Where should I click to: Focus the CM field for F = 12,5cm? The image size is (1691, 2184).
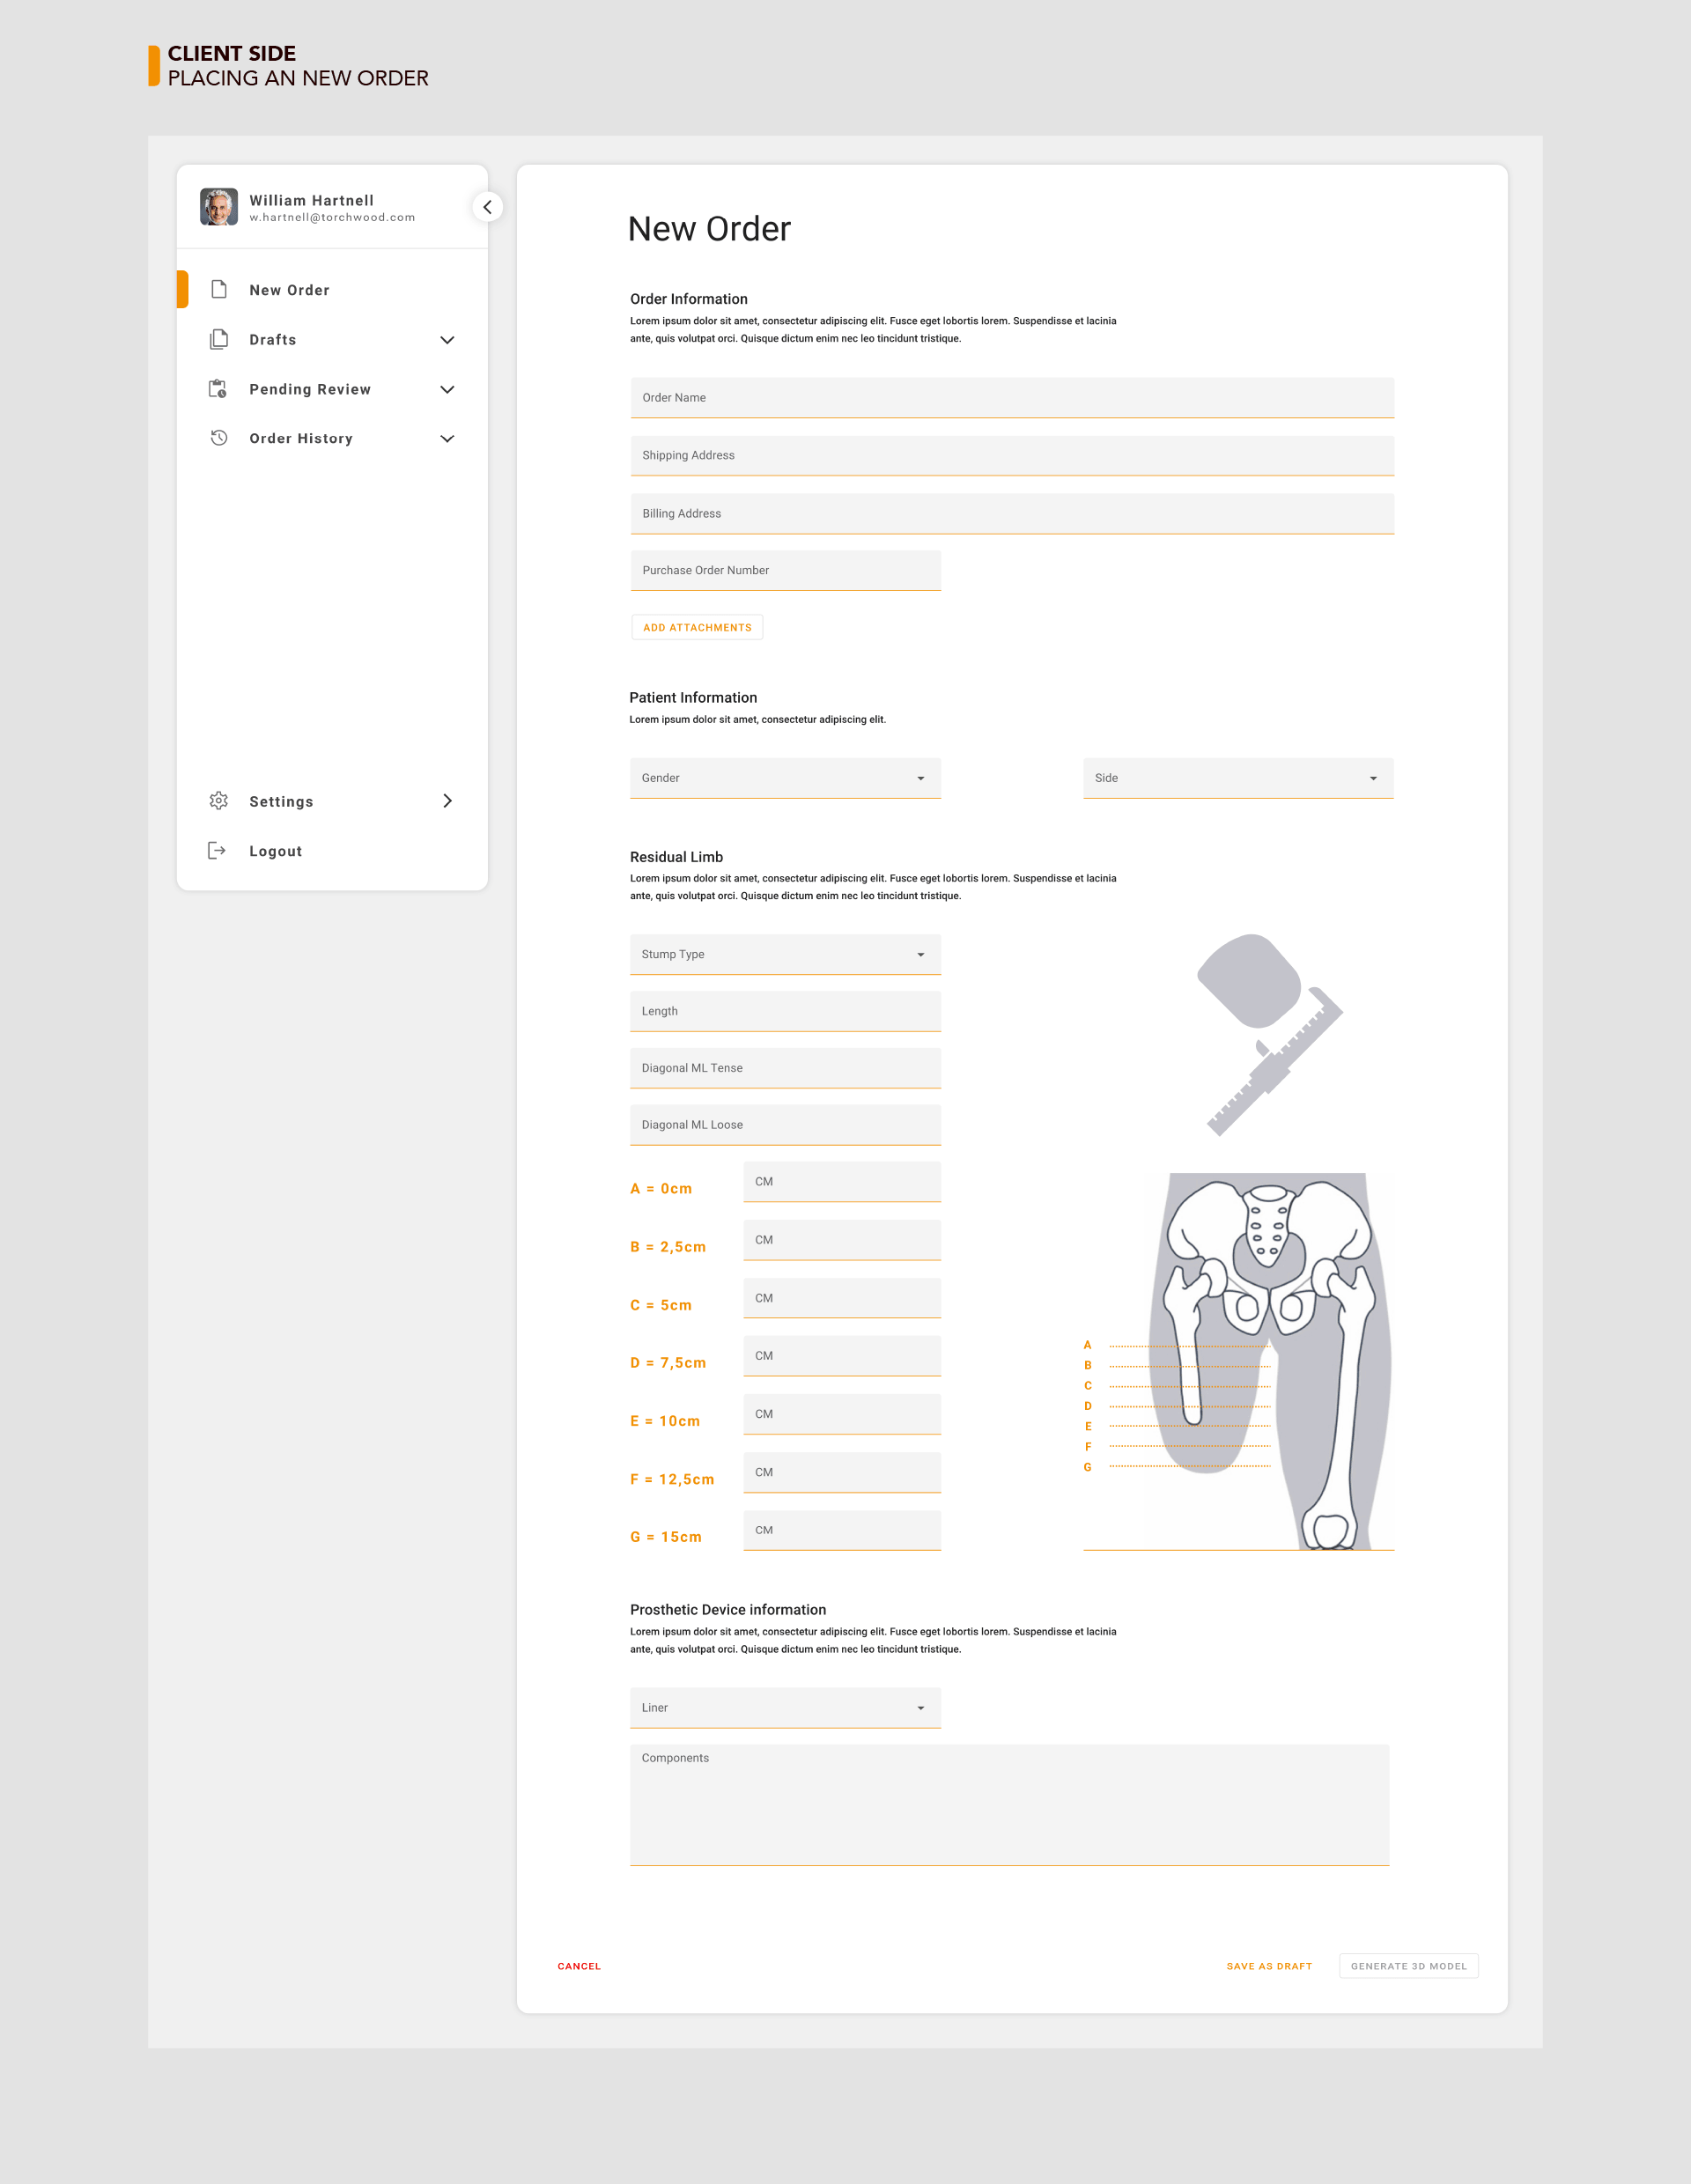coord(842,1472)
